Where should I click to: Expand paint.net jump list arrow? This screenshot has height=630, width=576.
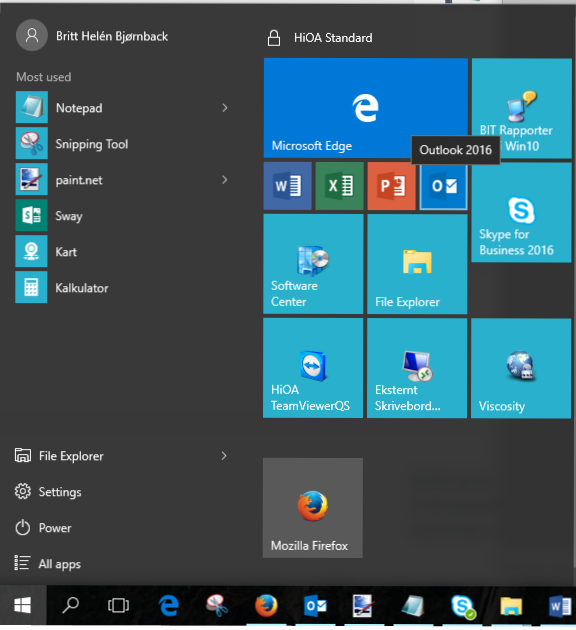pos(225,180)
